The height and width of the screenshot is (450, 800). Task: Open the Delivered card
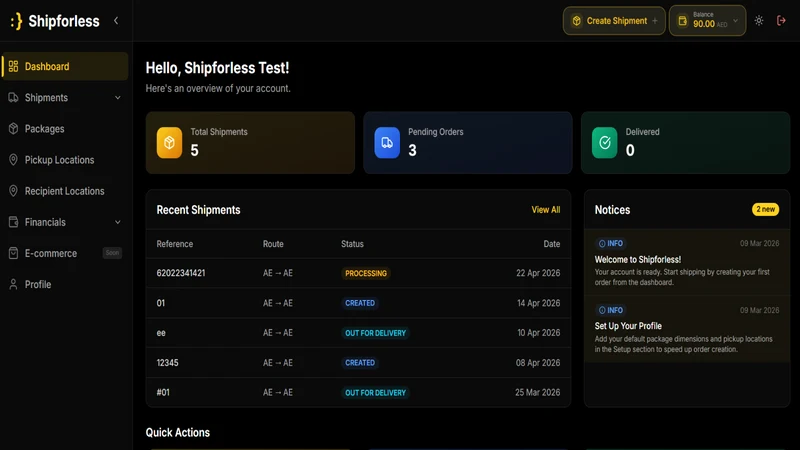686,143
